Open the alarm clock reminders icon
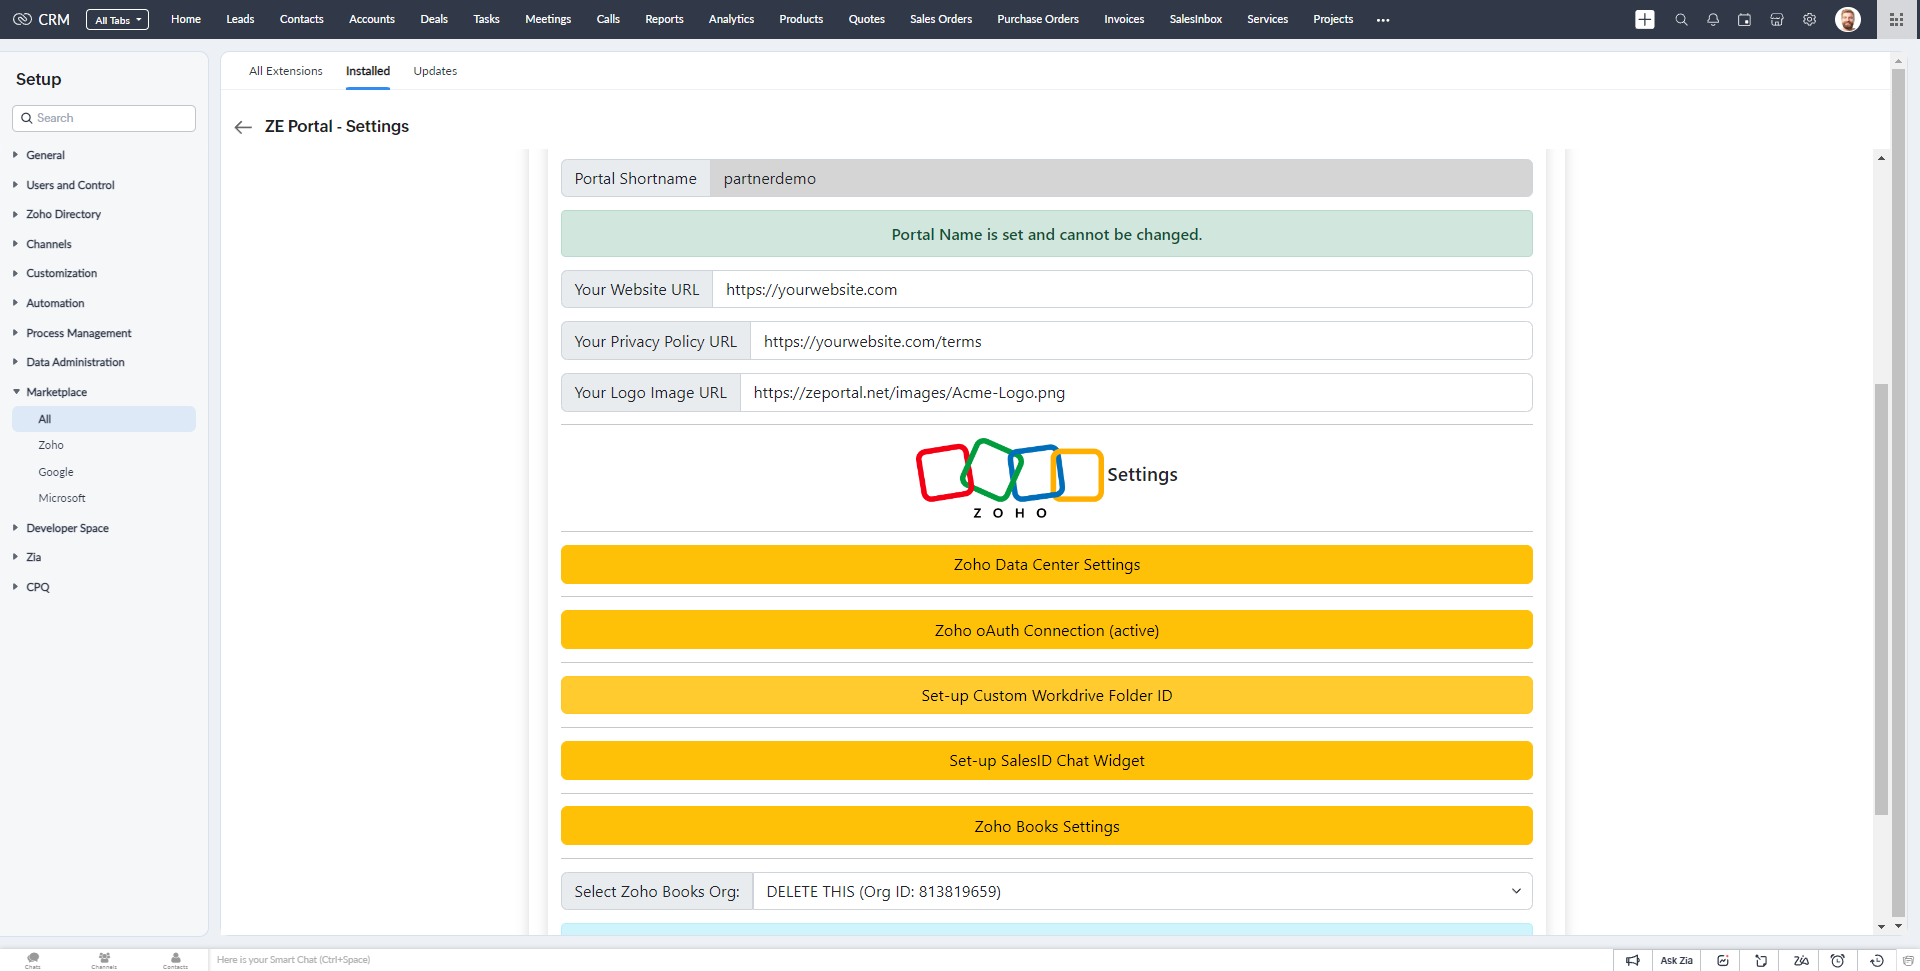1920x971 pixels. [x=1838, y=960]
